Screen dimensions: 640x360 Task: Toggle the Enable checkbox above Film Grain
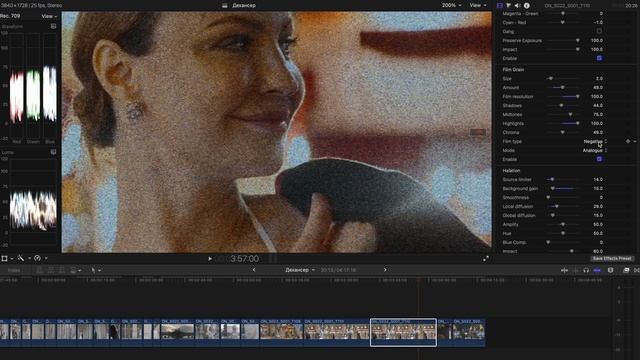tap(599, 58)
